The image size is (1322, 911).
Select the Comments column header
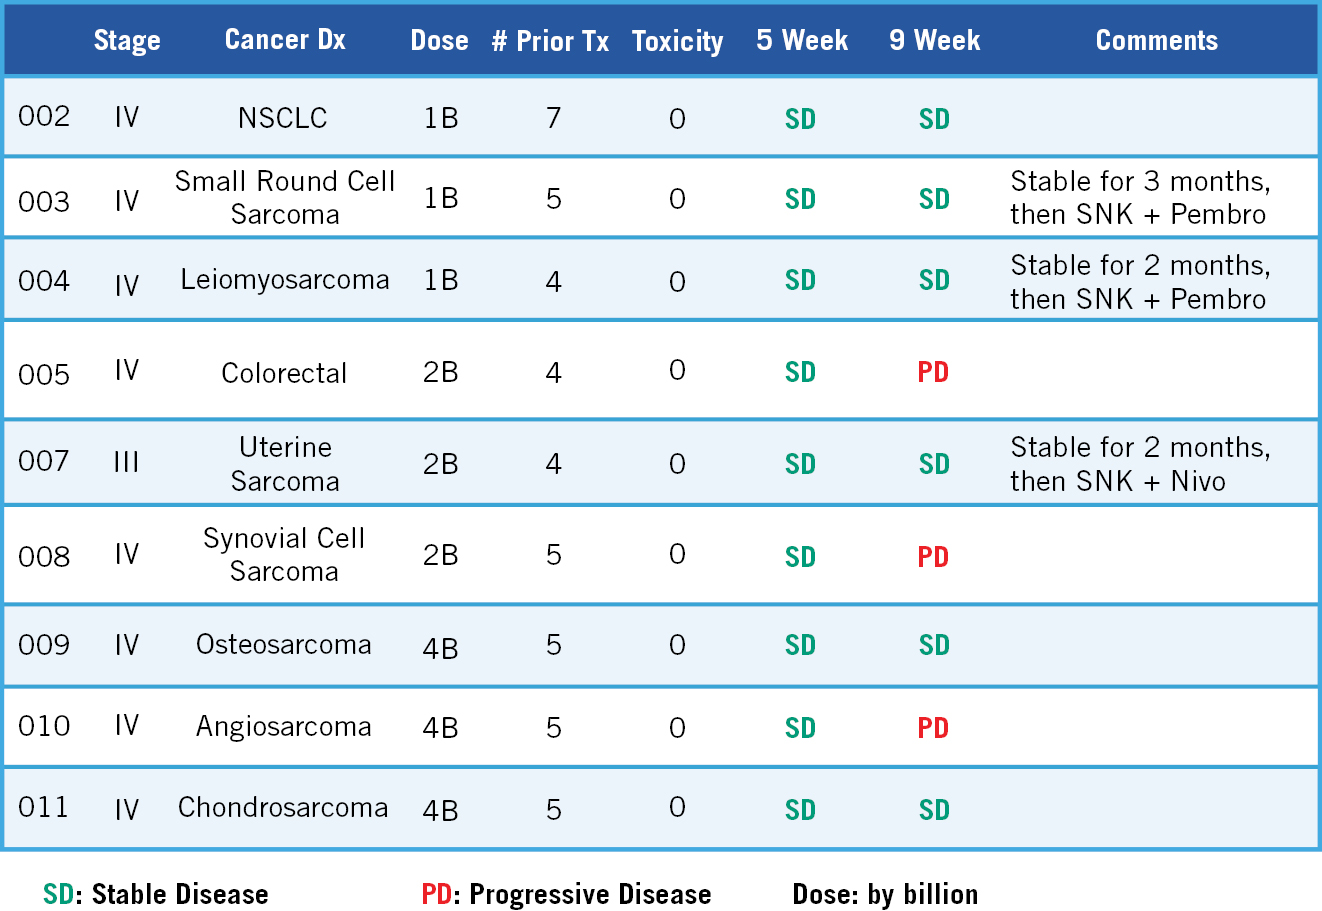coord(1156,41)
